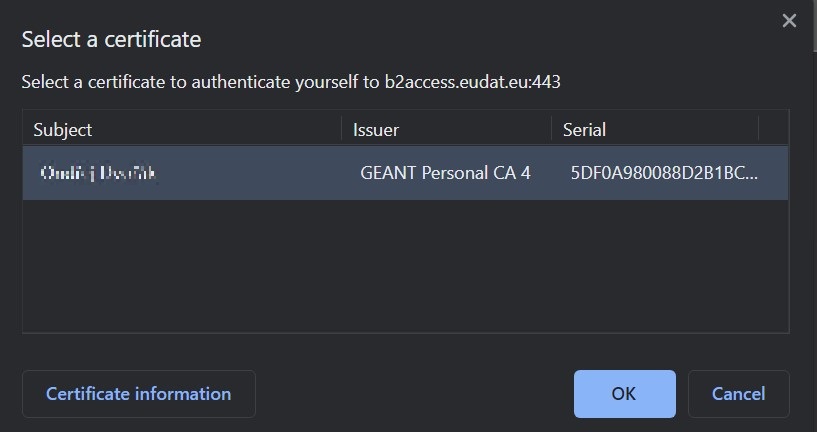Screen dimensions: 817x432
Task: Click the divider right of the Serial header
Action: [x=759, y=130]
